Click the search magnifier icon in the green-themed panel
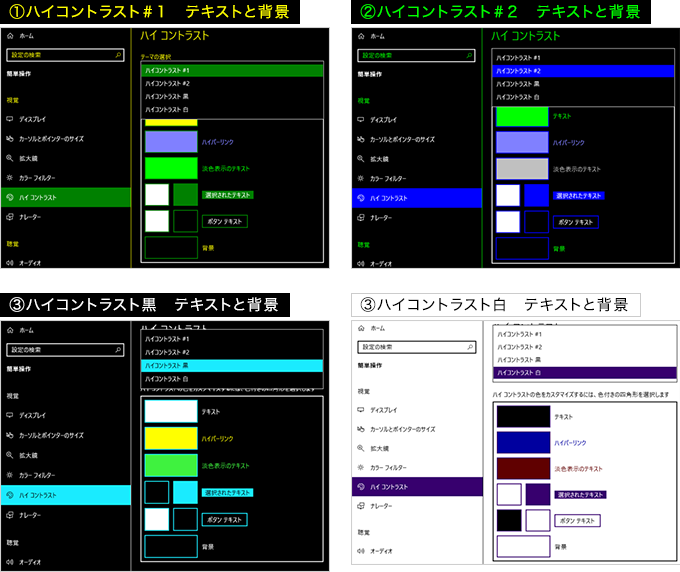Viewport: 680px width, 572px height. [x=117, y=56]
